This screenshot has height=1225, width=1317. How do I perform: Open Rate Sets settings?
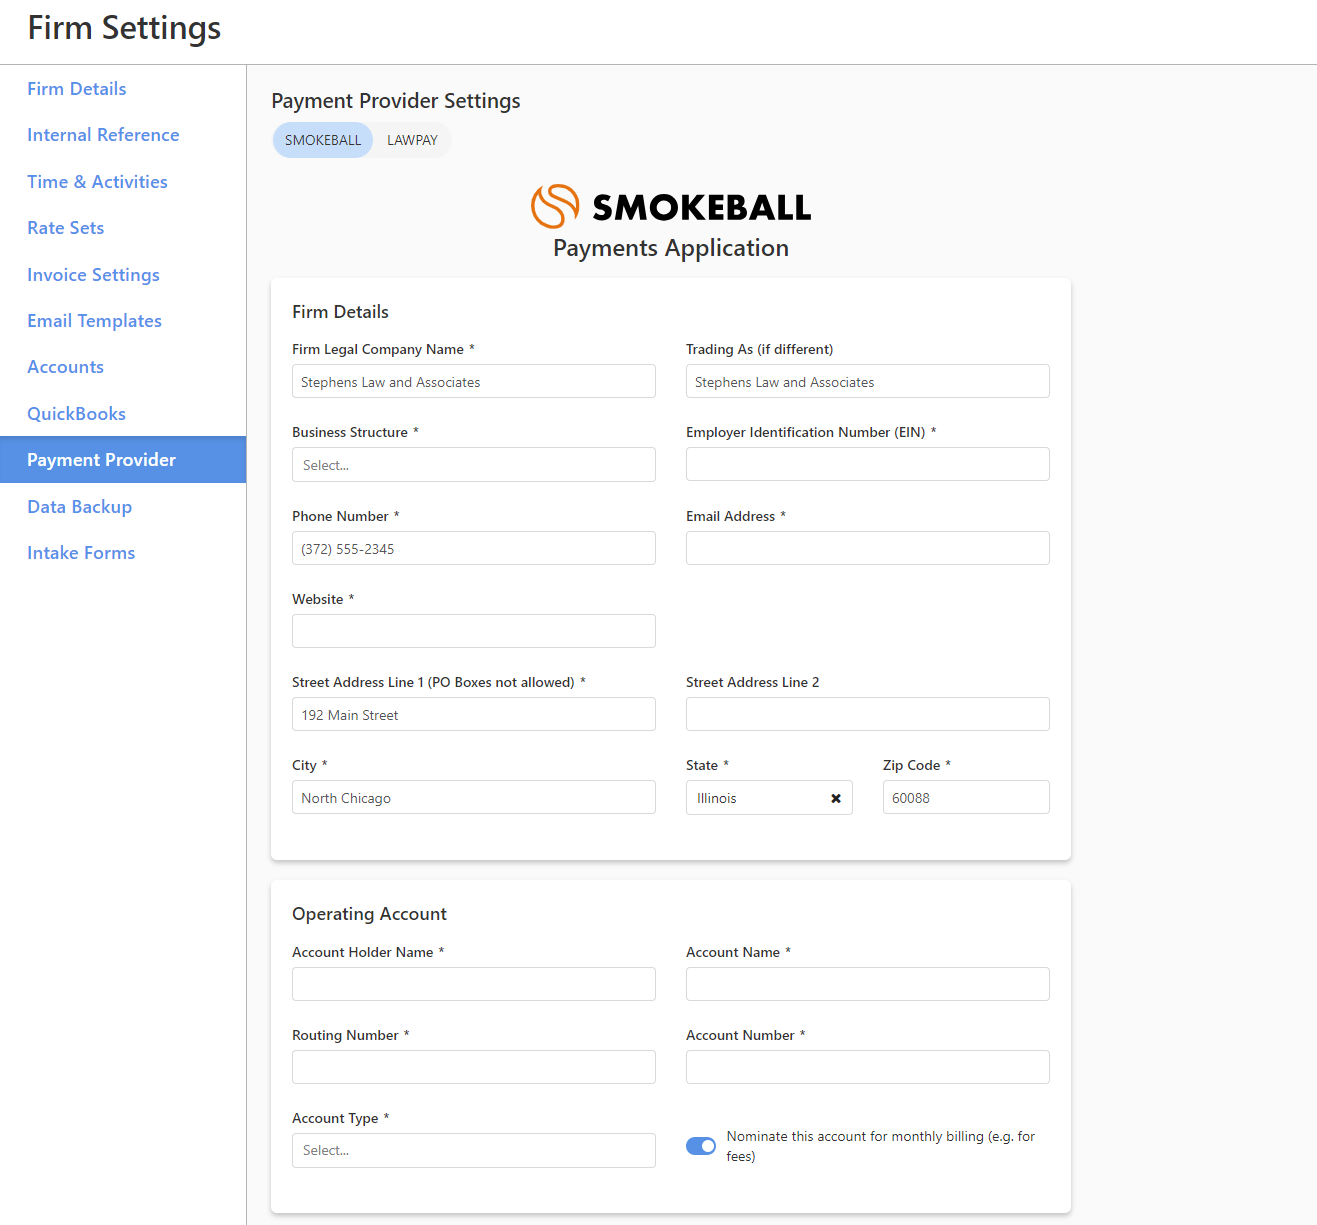click(x=66, y=228)
